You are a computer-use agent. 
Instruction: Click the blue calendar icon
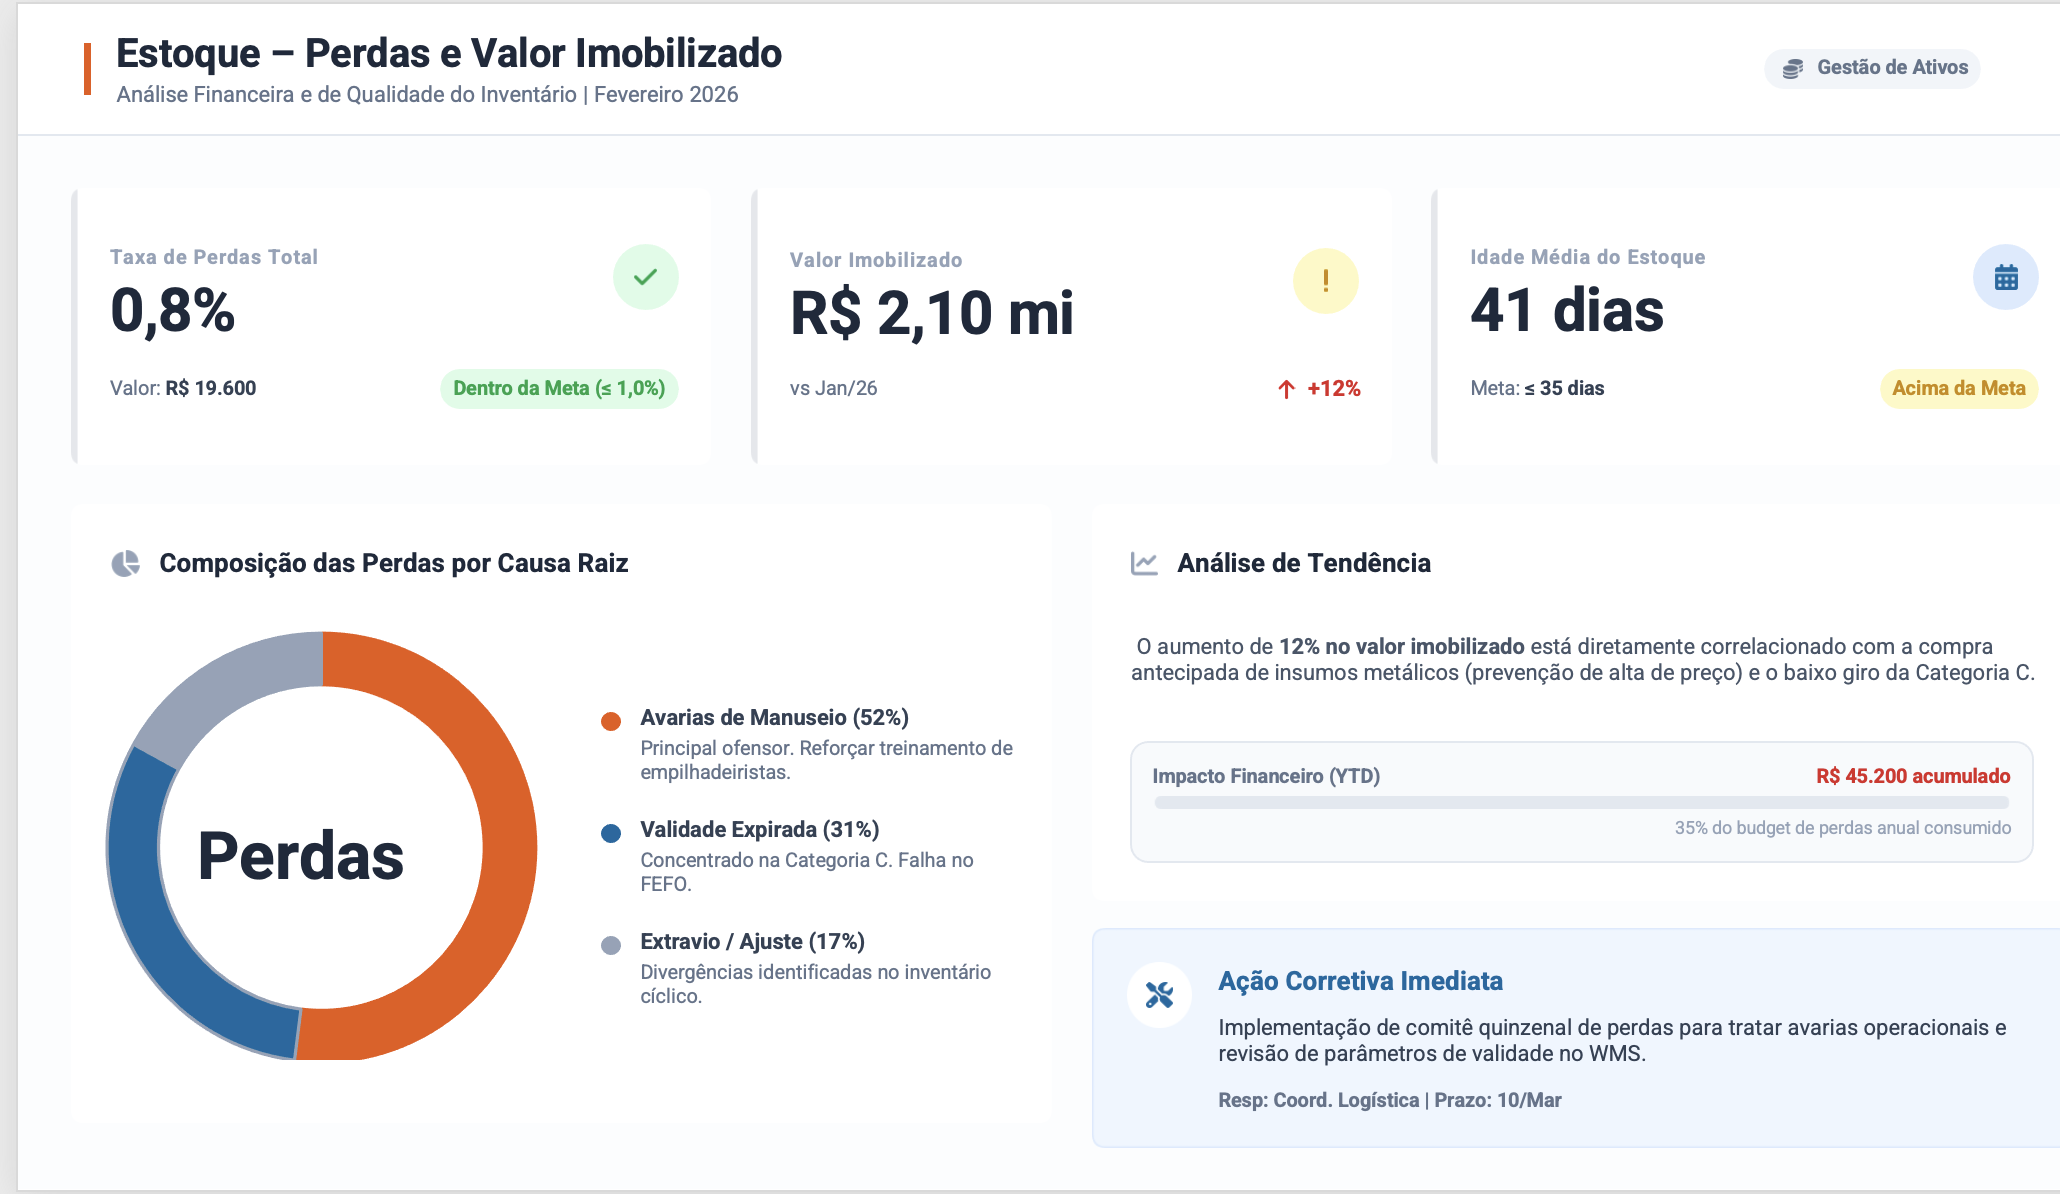point(2006,277)
